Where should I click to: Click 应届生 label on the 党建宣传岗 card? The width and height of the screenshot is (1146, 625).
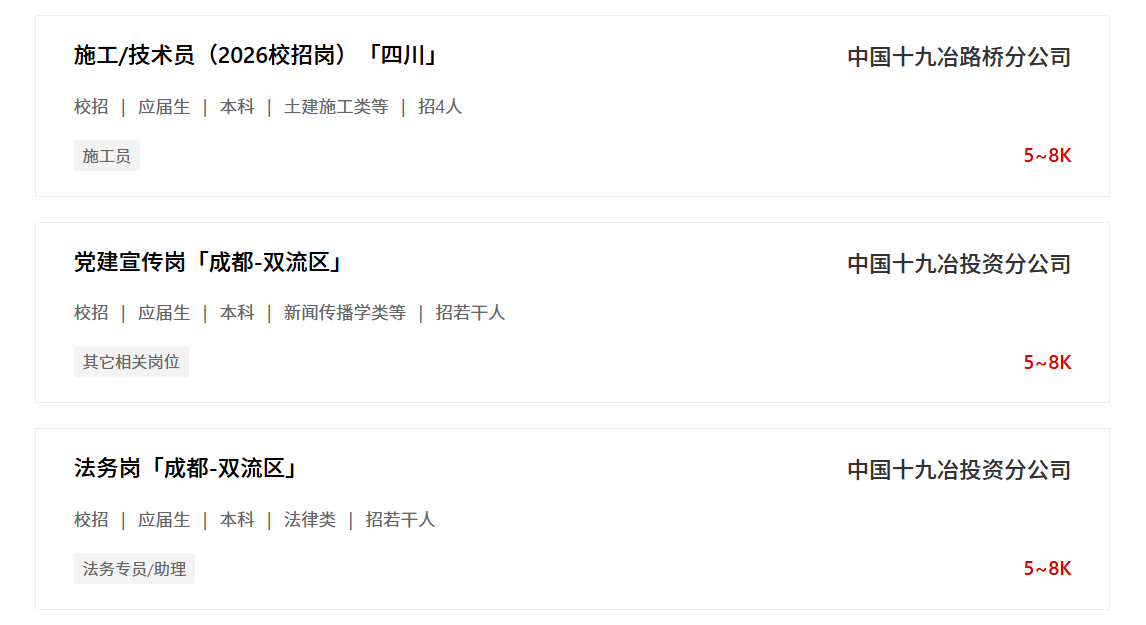coord(164,313)
